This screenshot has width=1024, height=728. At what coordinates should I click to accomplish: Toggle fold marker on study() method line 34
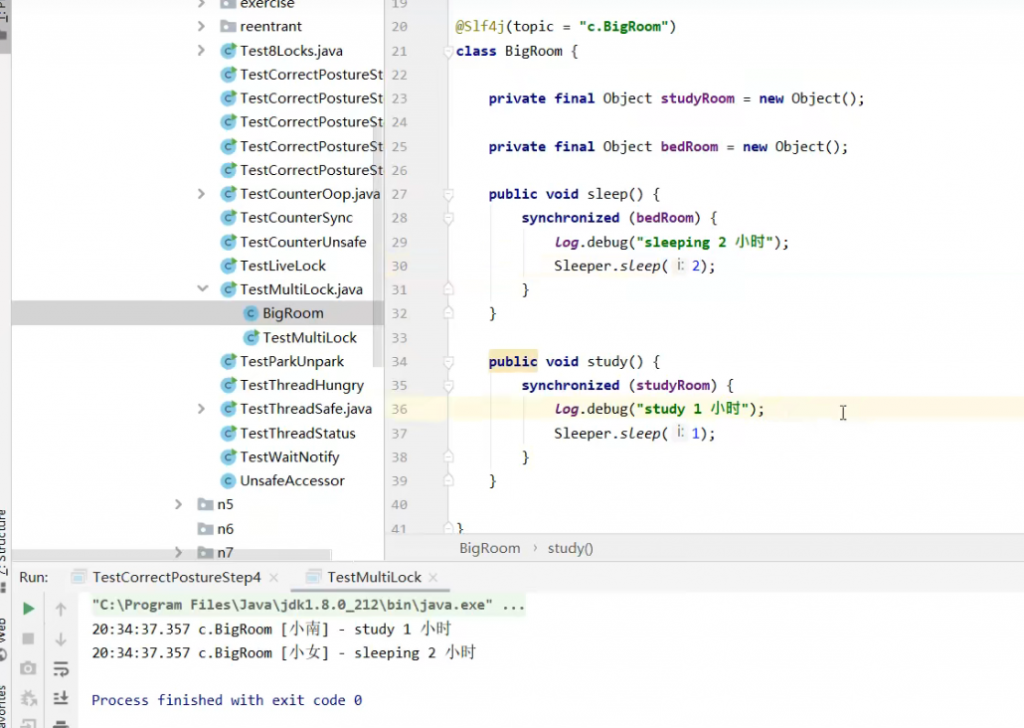(449, 362)
